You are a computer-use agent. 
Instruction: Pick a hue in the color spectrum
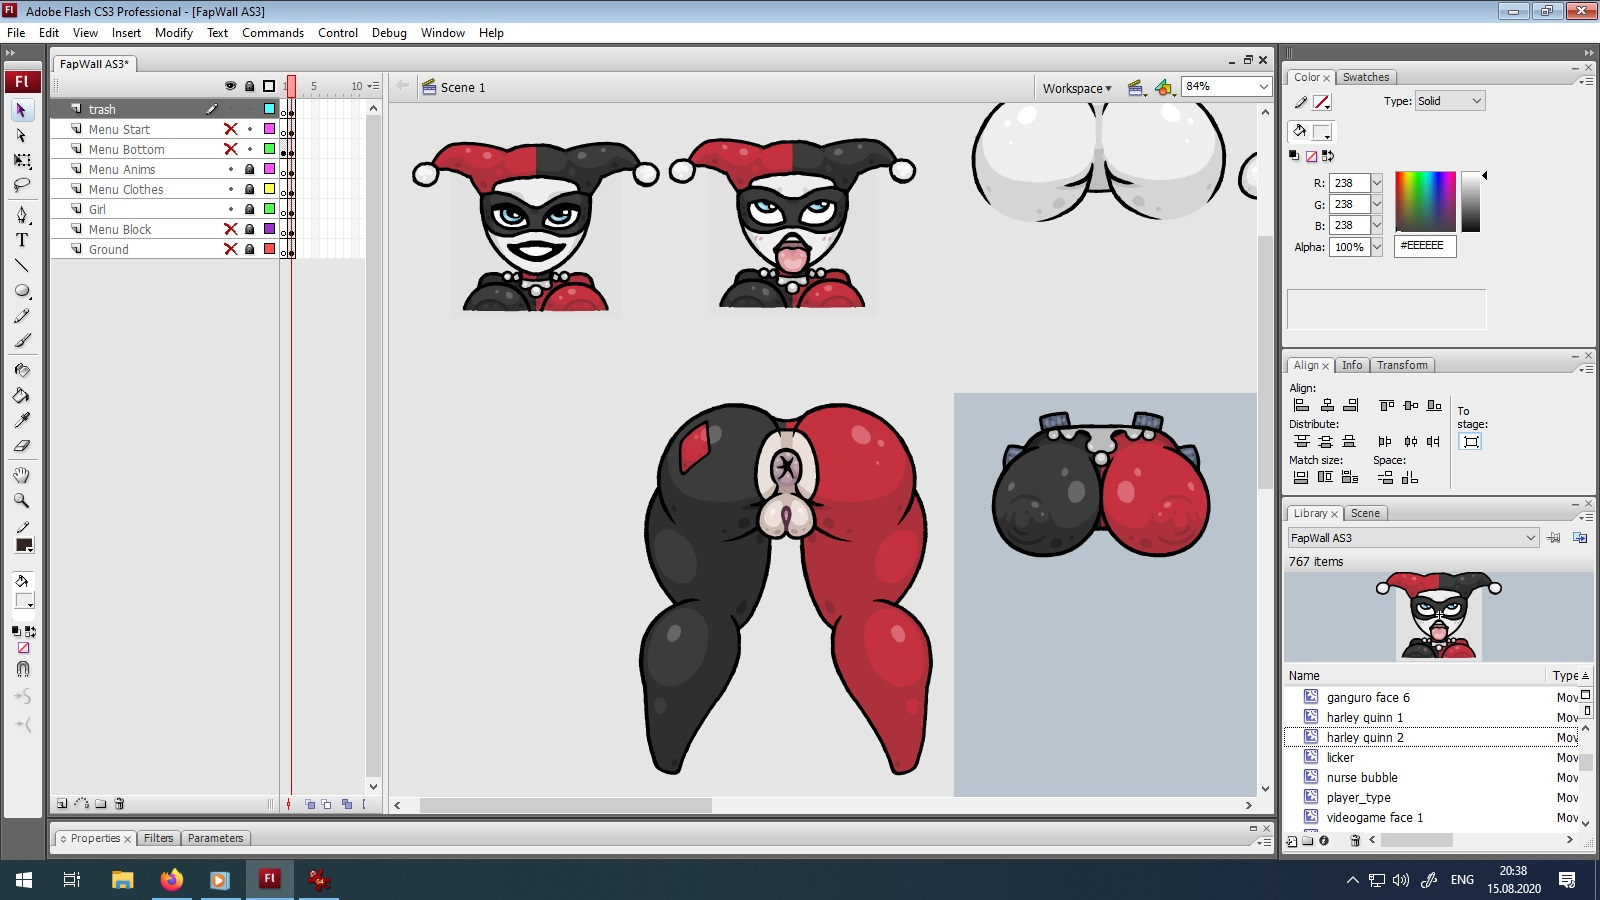click(1425, 202)
